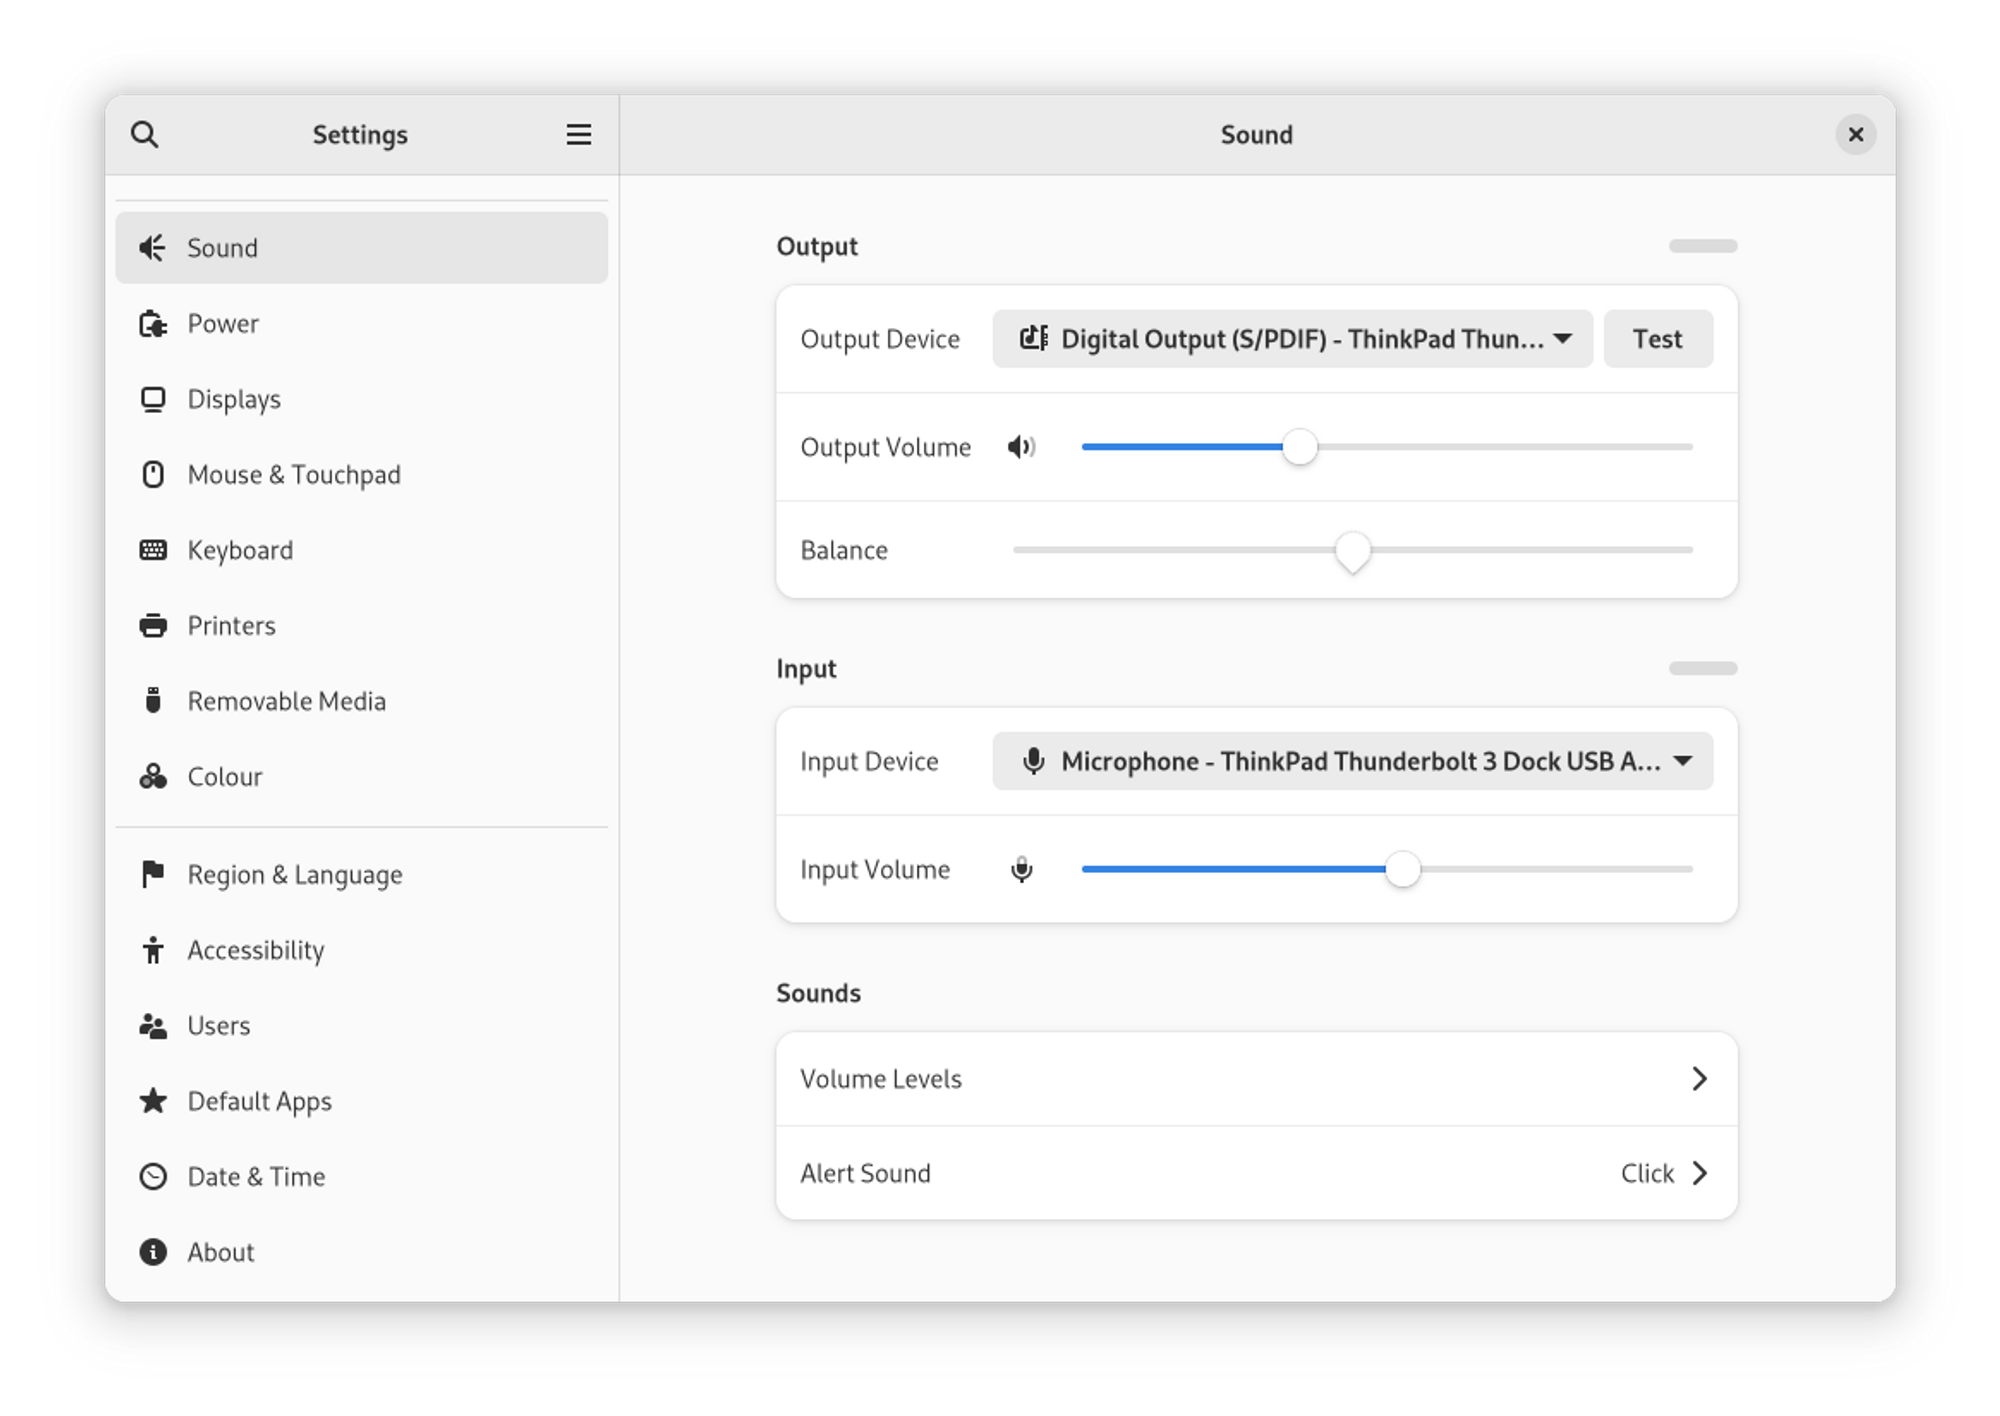Click the Output Device dropdown arrow

point(1562,338)
